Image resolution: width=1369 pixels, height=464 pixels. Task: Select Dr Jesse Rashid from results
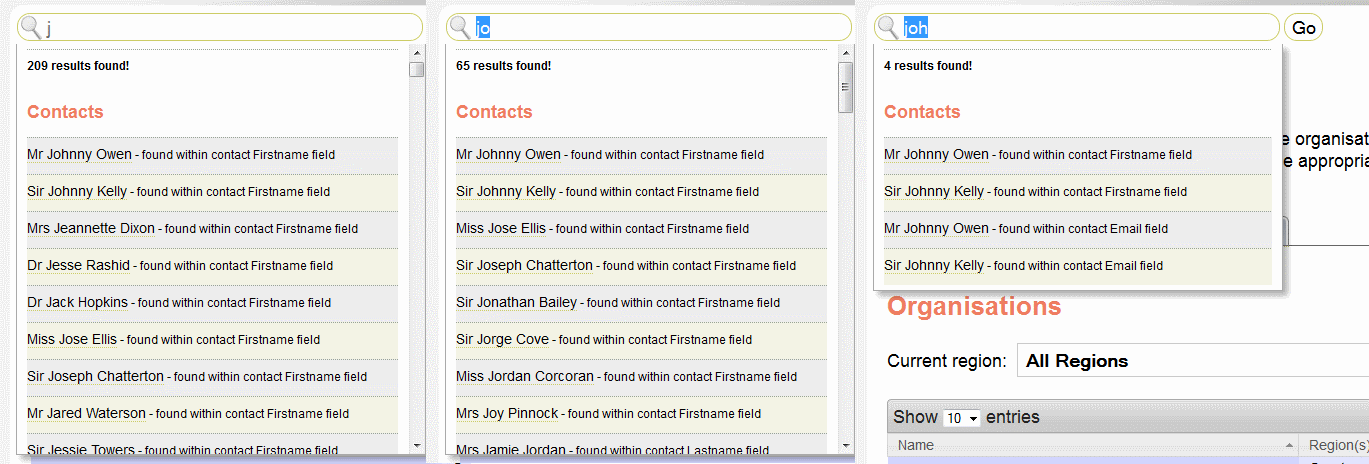pyautogui.click(x=78, y=266)
